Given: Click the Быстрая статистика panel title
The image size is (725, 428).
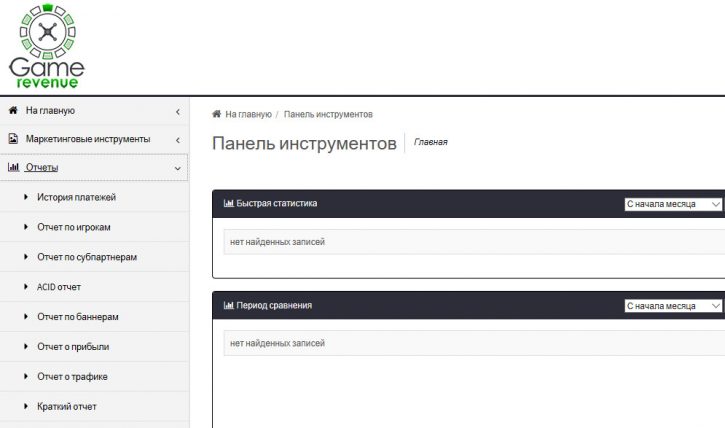Looking at the screenshot, I should tap(276, 203).
